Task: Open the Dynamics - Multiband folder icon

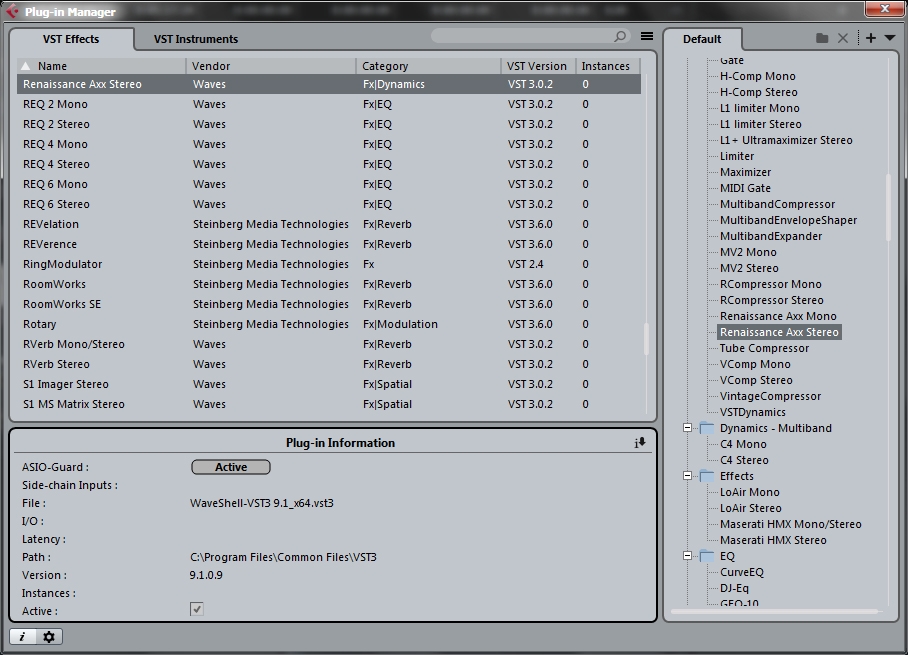Action: (x=706, y=428)
